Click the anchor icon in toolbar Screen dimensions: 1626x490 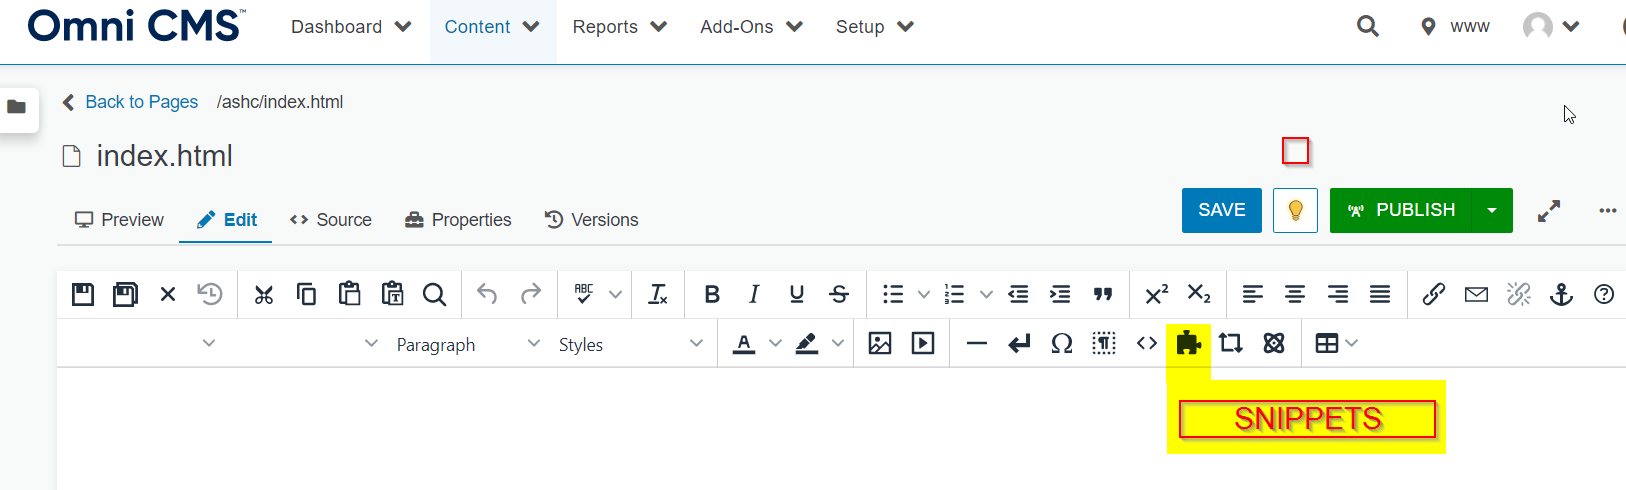click(1561, 294)
